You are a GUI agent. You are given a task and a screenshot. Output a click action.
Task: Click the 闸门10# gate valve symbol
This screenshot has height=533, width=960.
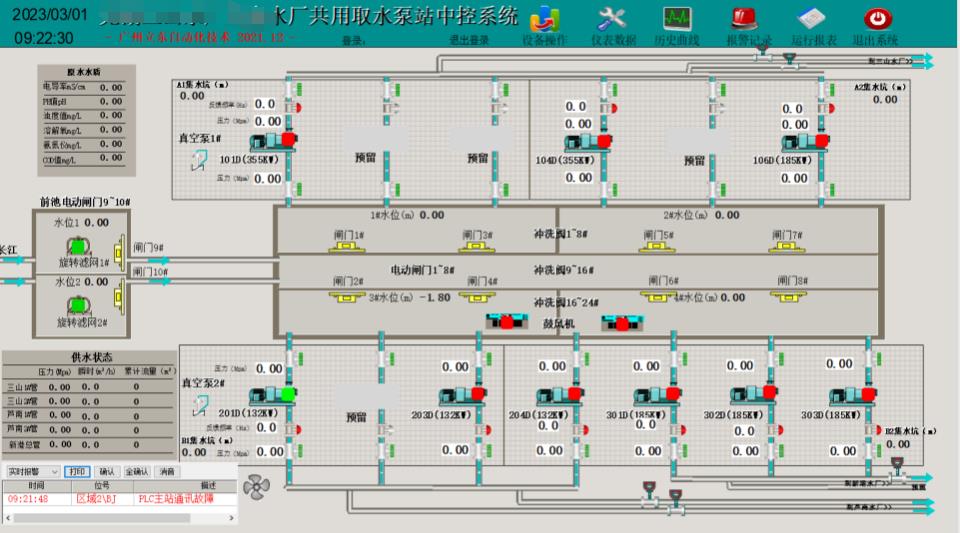click(119, 297)
